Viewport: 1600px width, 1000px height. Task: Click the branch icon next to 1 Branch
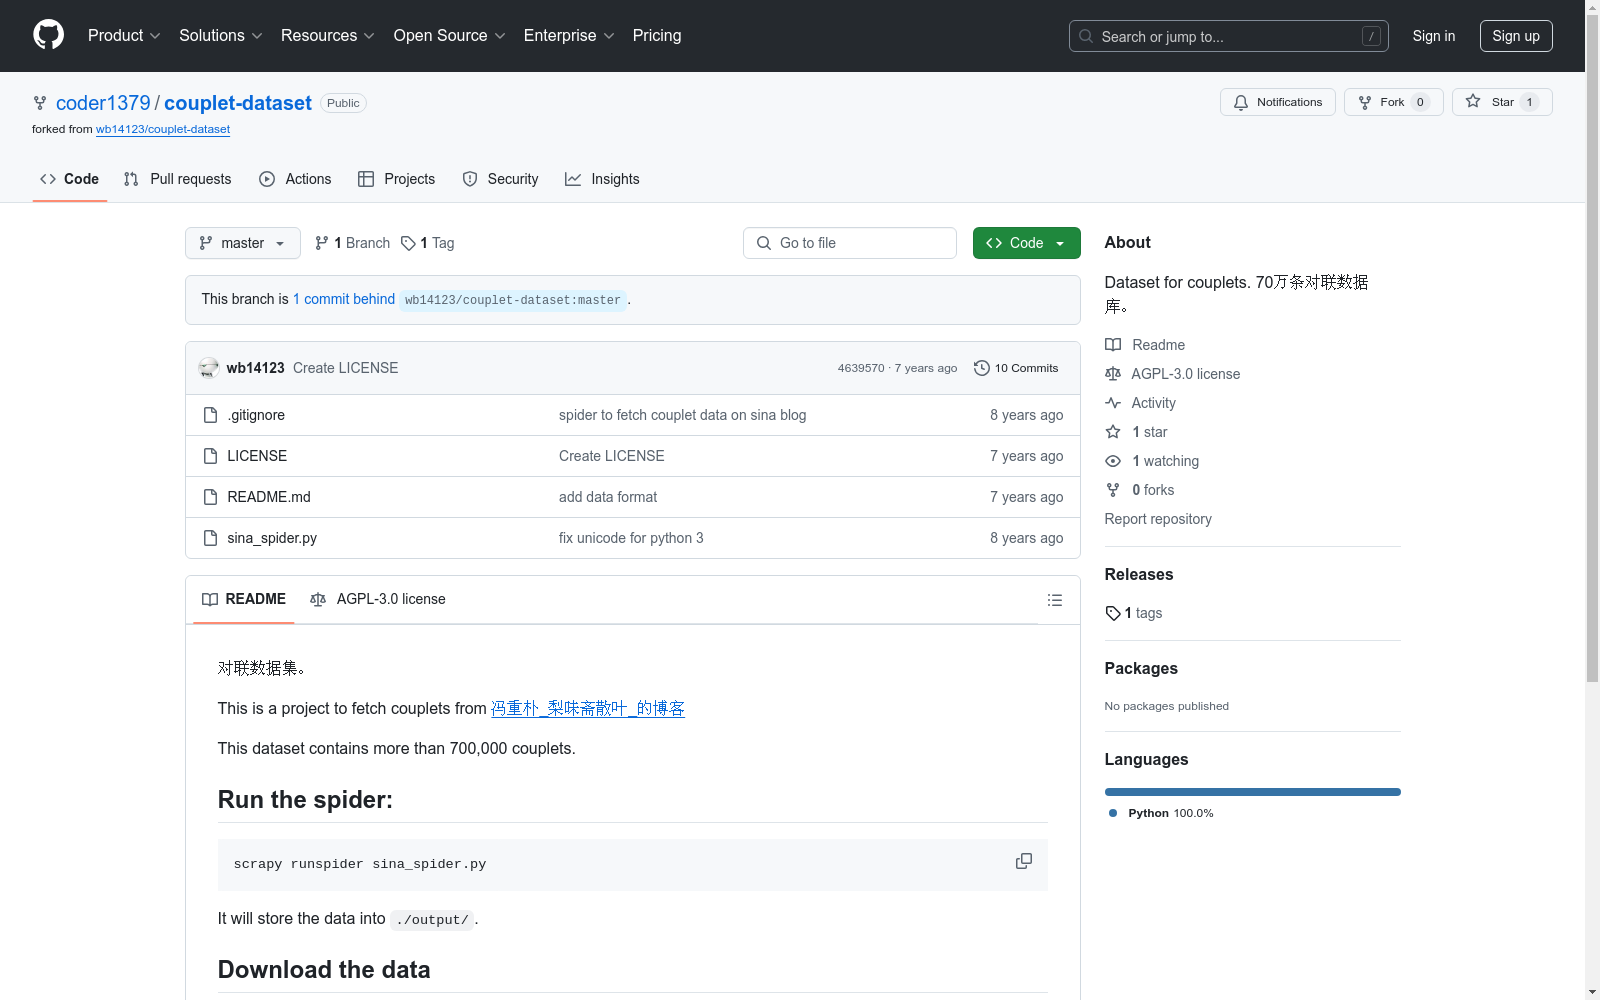[322, 243]
